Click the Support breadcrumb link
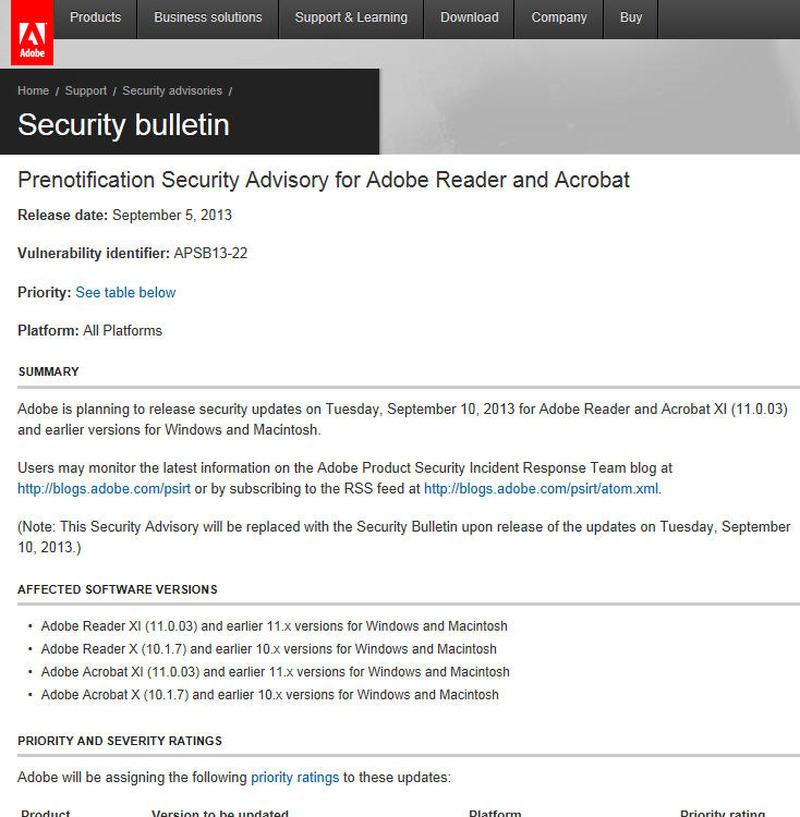The width and height of the screenshot is (800, 817). tap(86, 91)
